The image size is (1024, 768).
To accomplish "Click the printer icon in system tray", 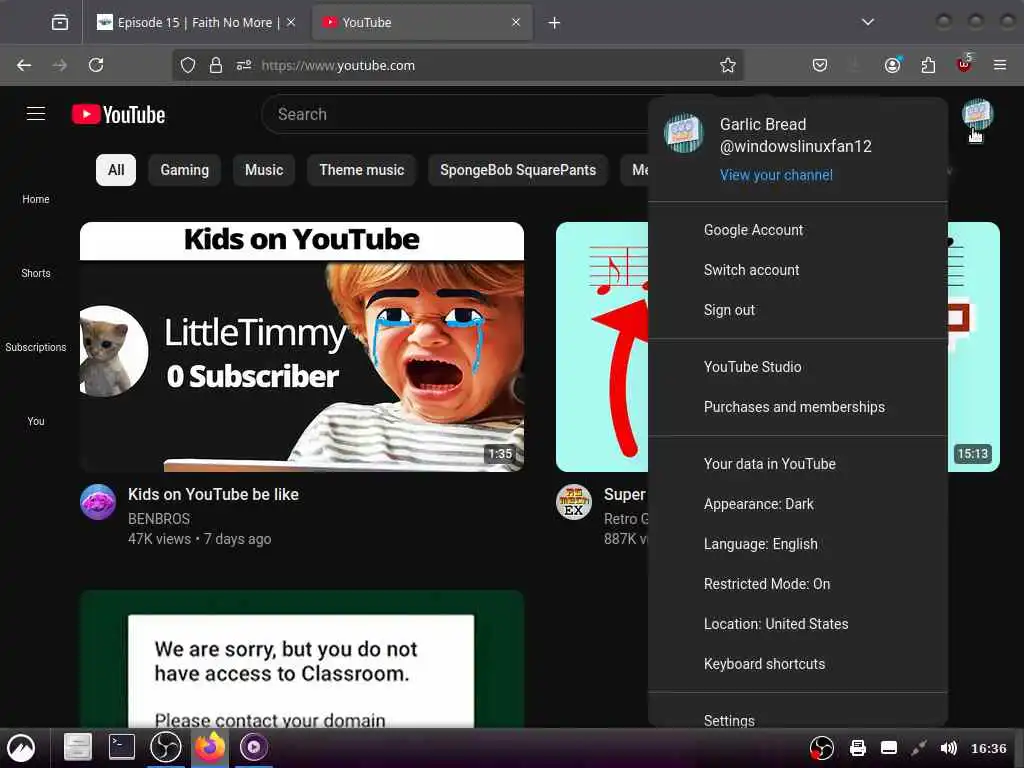I will [x=857, y=748].
